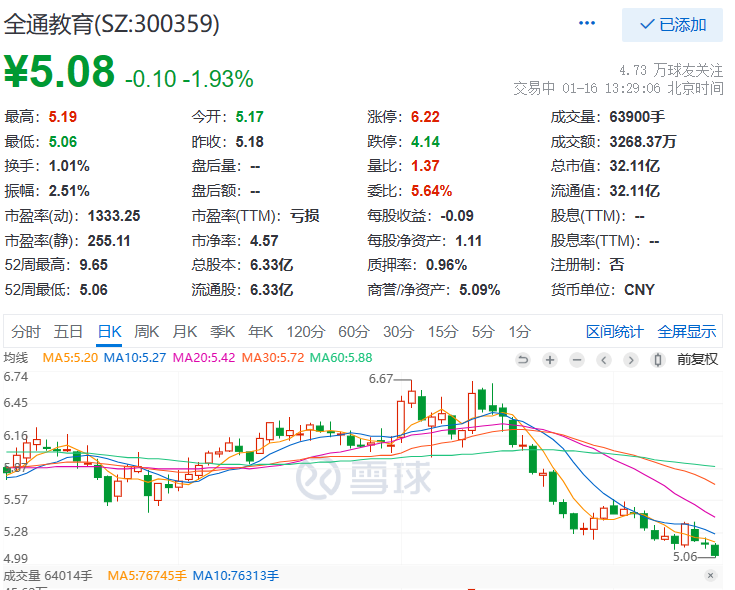Click the volume MA5:76745手 label
The image size is (735, 590).
point(147,575)
